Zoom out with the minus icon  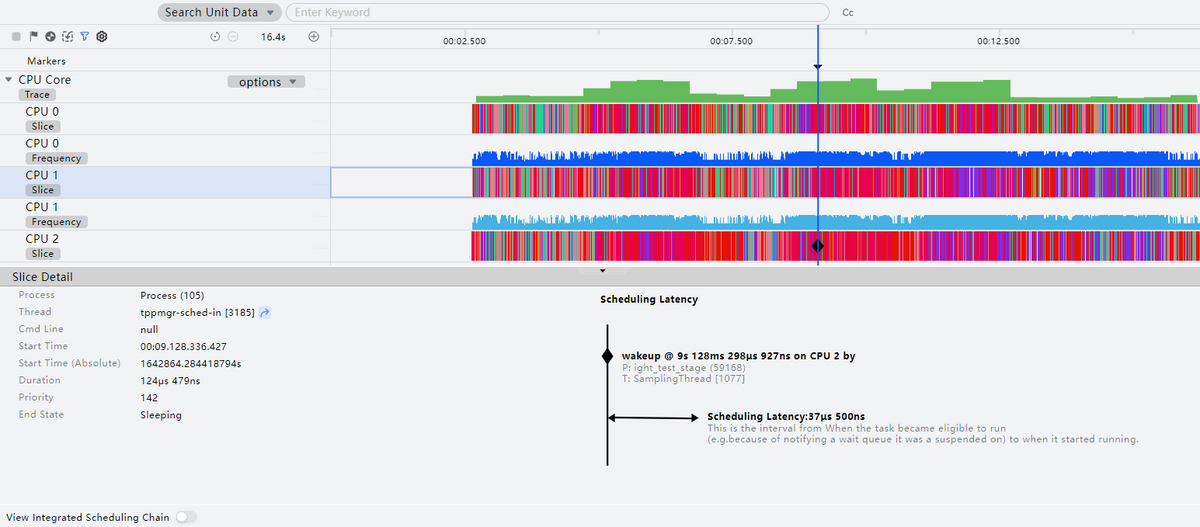[x=232, y=36]
